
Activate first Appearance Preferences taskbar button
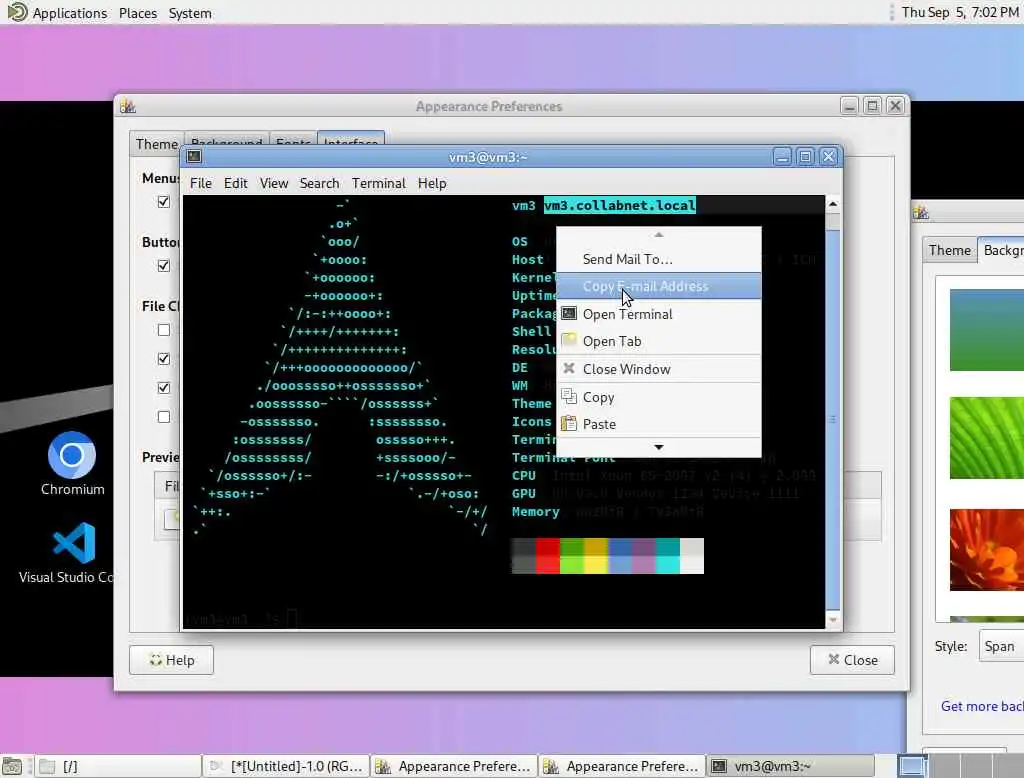tap(455, 766)
